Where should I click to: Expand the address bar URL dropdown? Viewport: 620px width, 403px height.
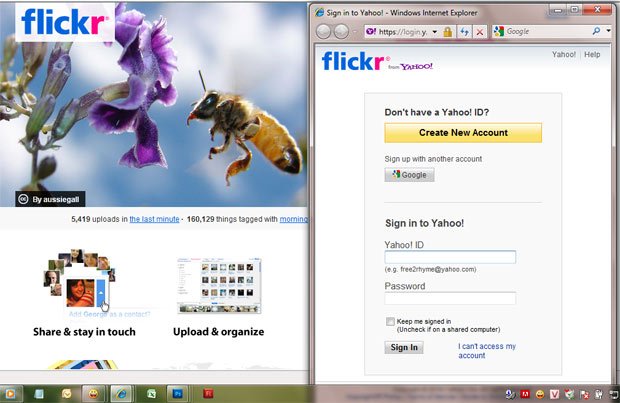[433, 32]
